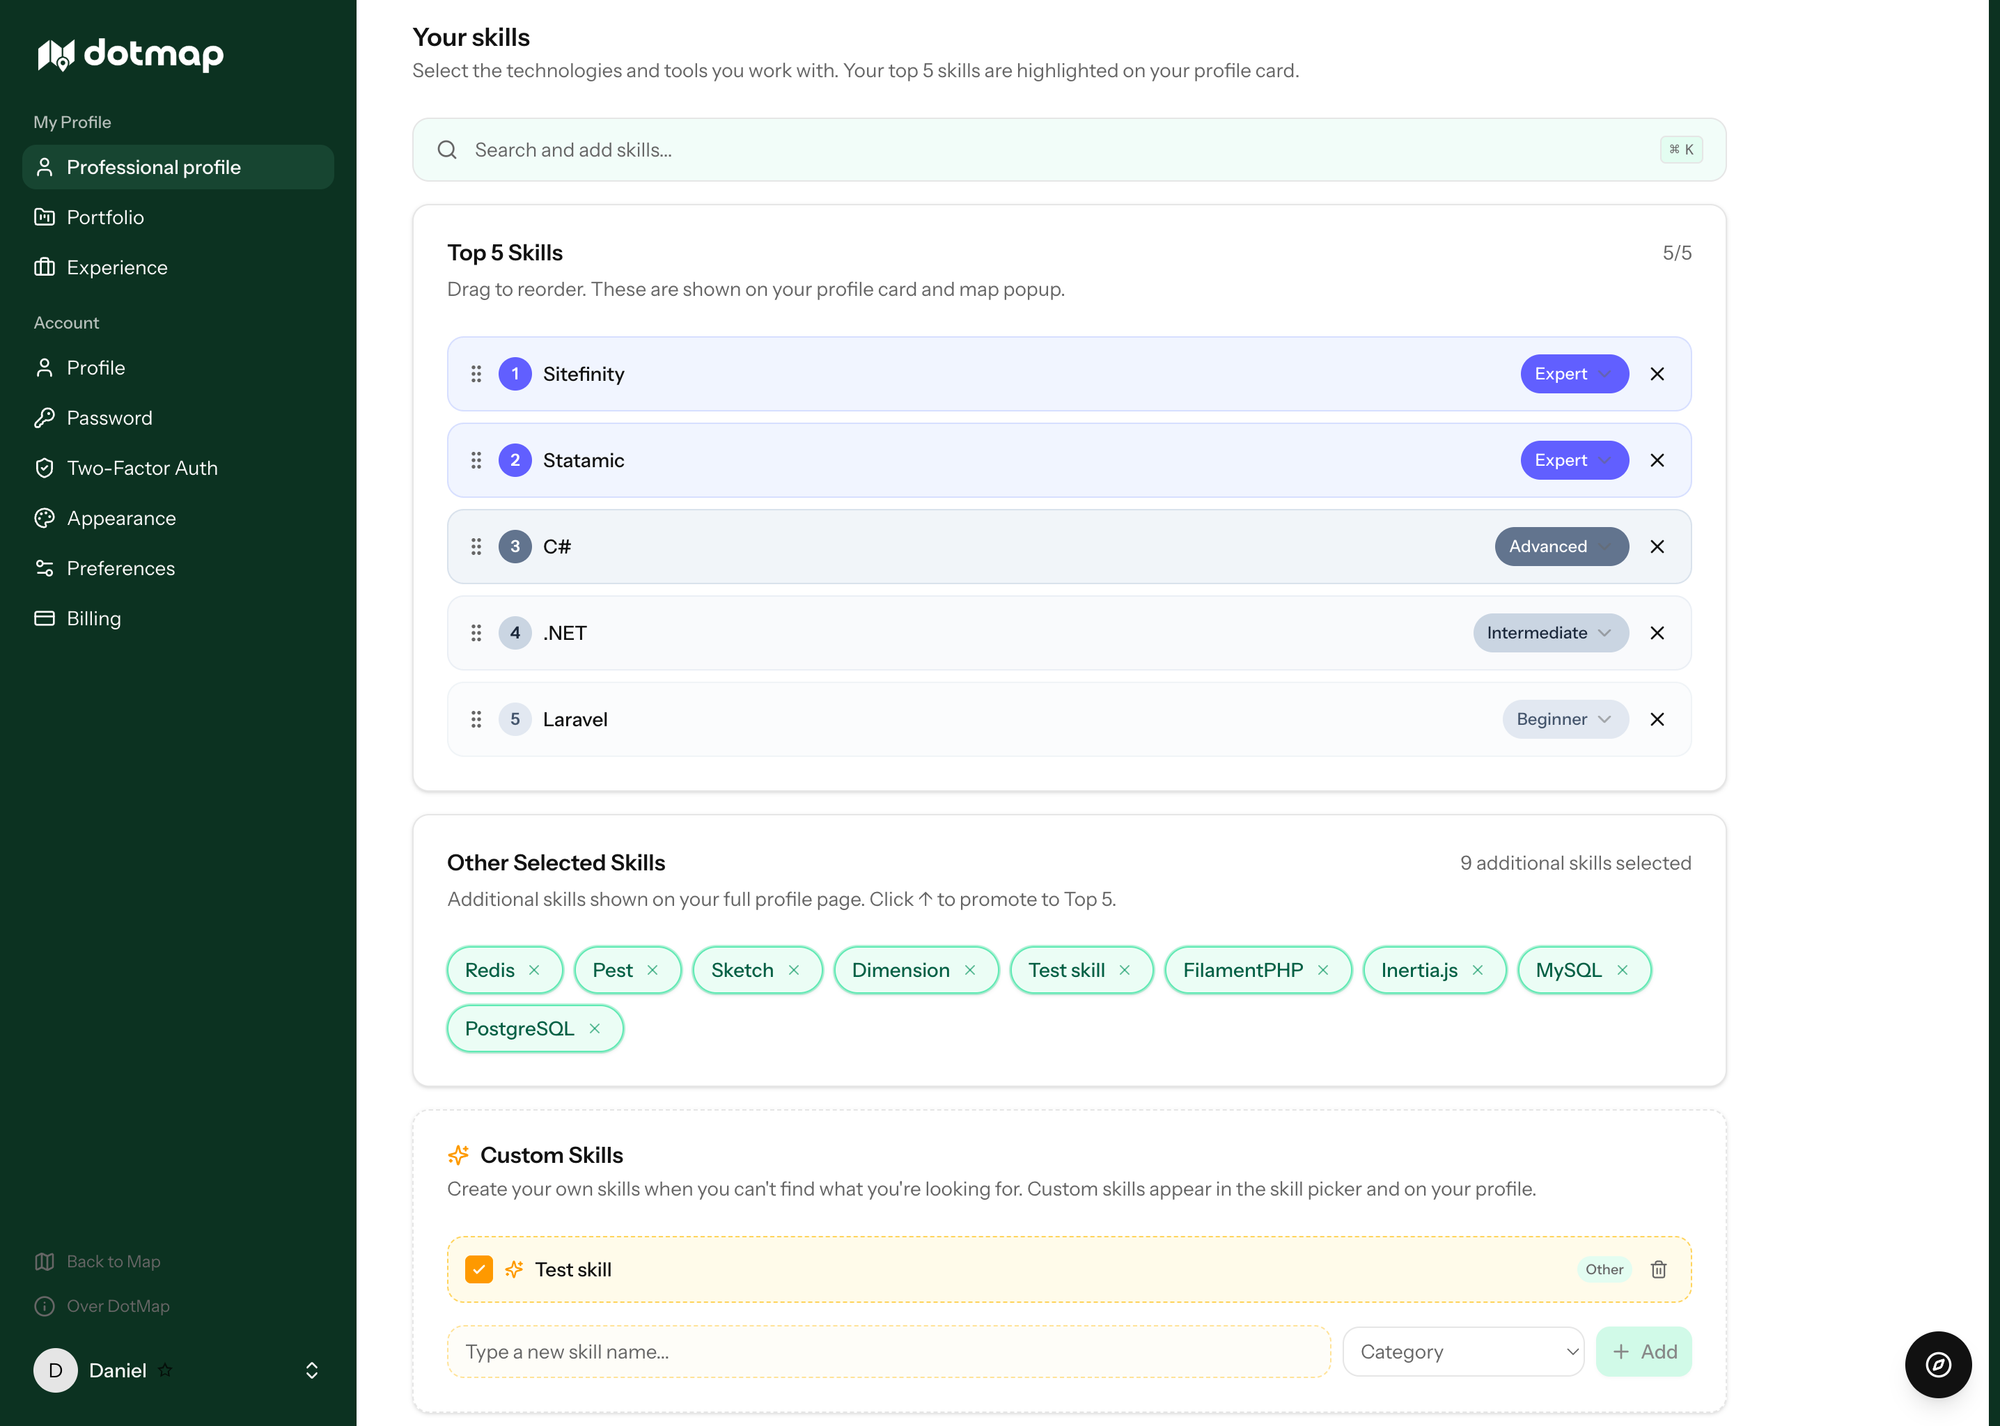The height and width of the screenshot is (1426, 2000).
Task: Uncheck the Test skill checkbox
Action: [479, 1269]
